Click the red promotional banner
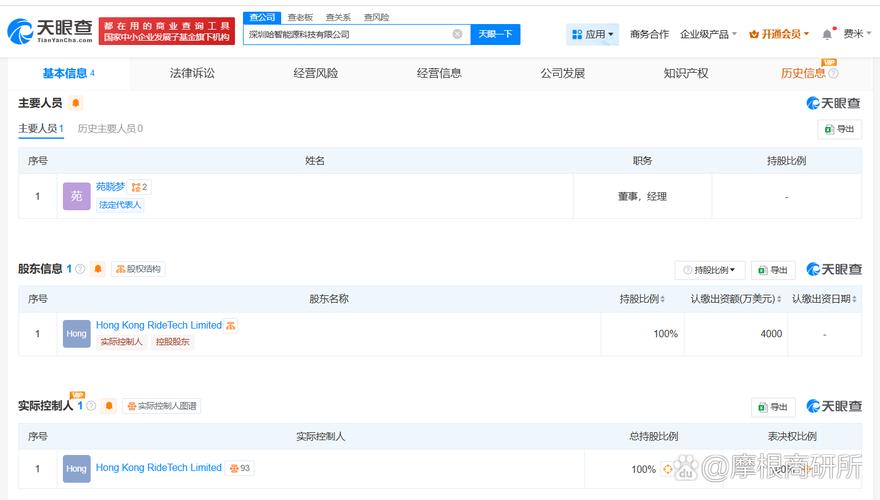Viewport: 880px width, 500px height. (x=167, y=31)
